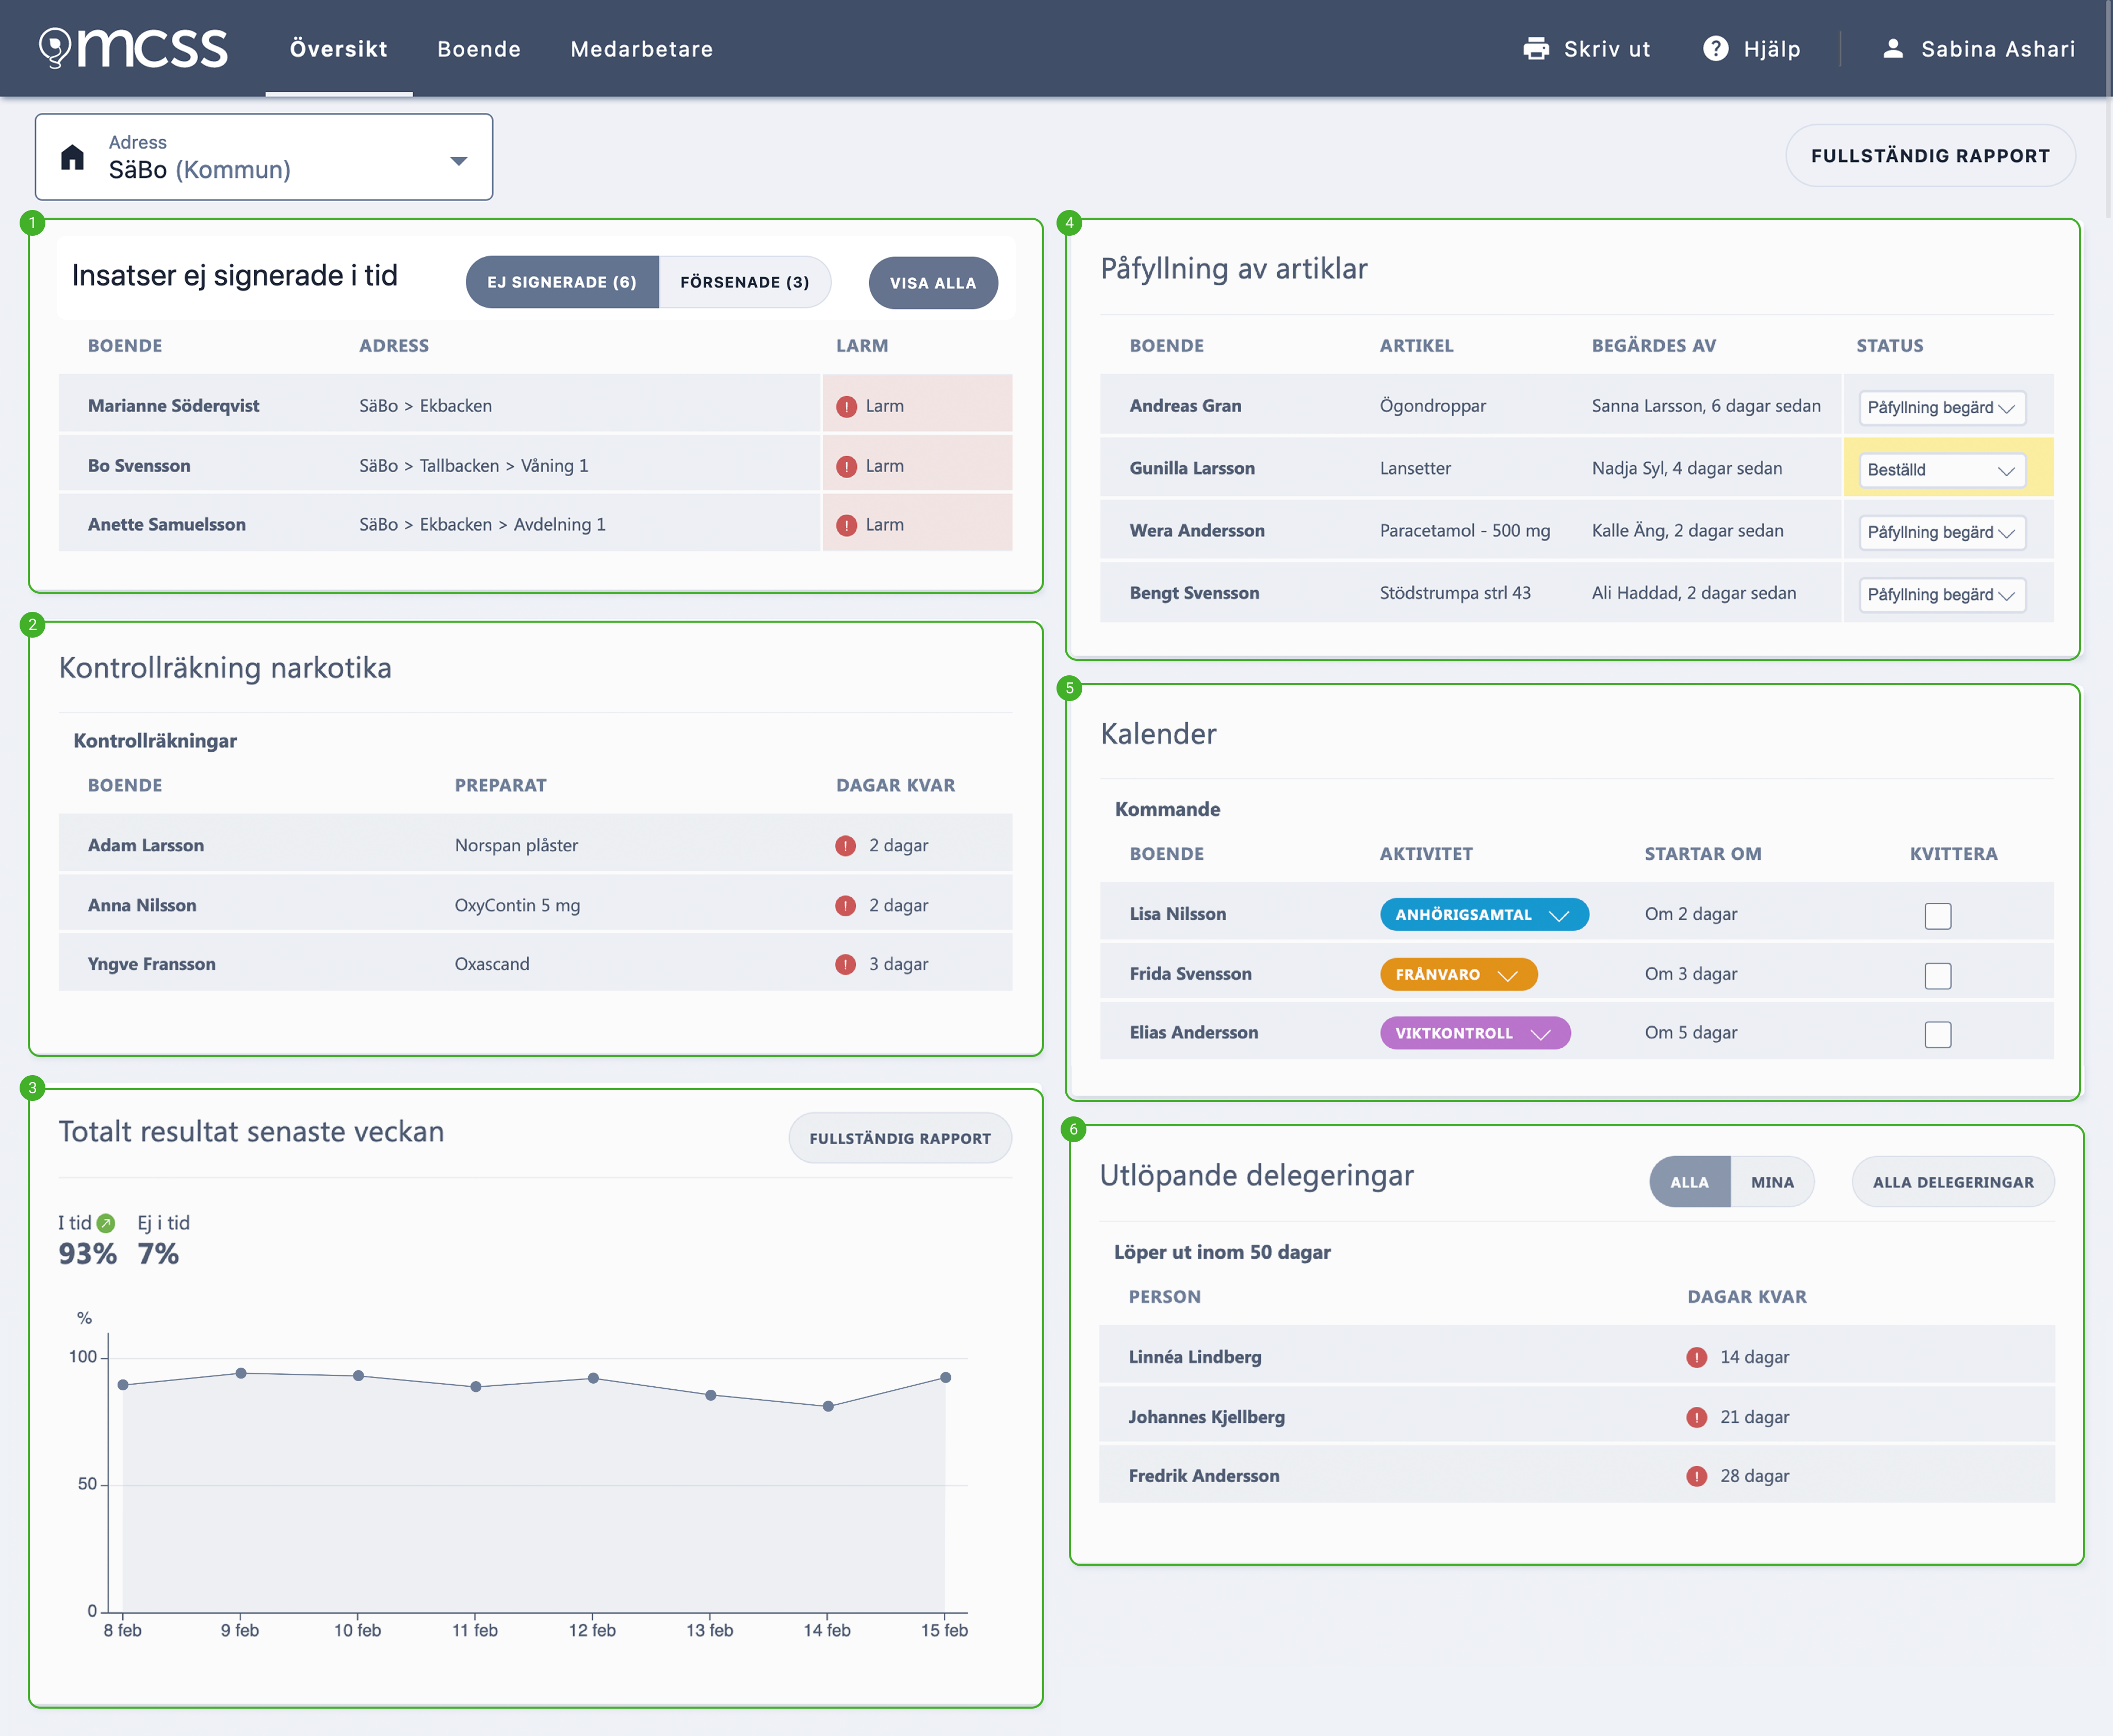Open Alla delegeringar
Screen dimensions: 2113x1736
point(1953,1182)
